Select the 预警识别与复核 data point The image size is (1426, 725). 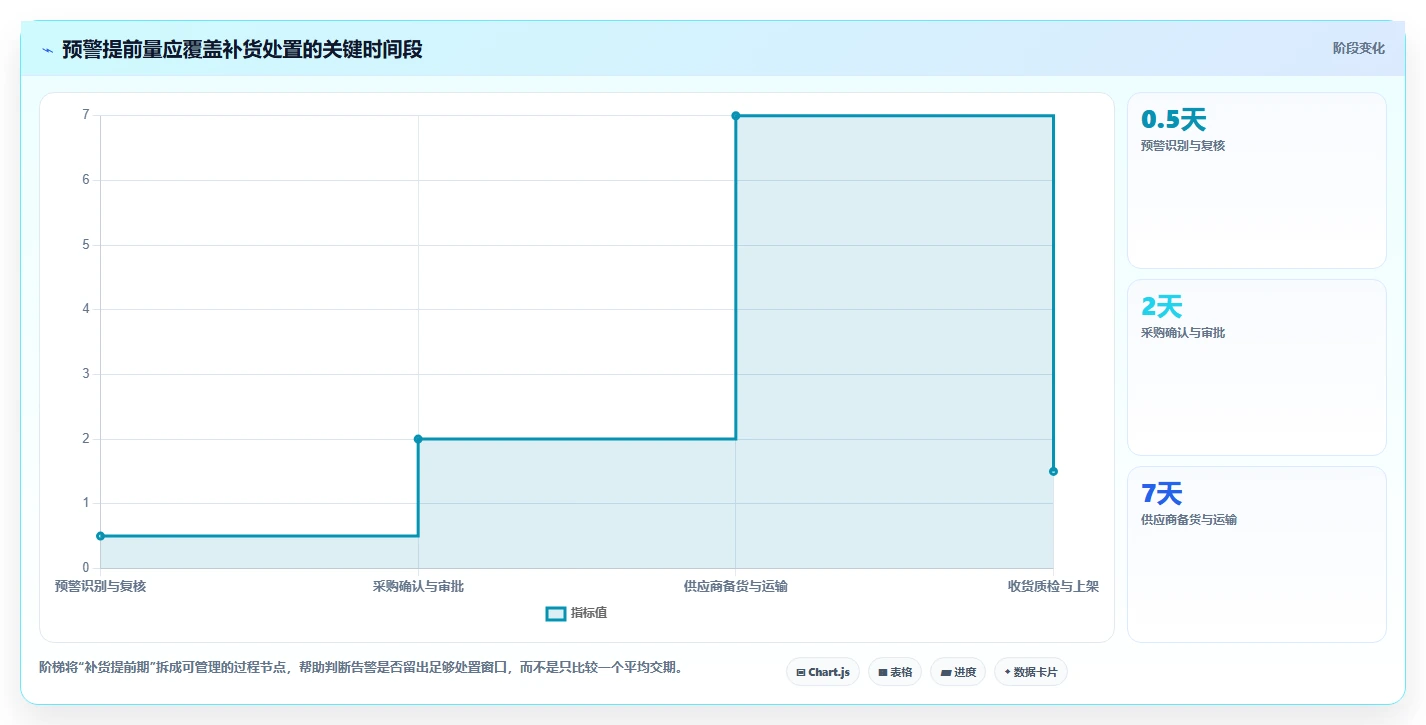point(100,536)
